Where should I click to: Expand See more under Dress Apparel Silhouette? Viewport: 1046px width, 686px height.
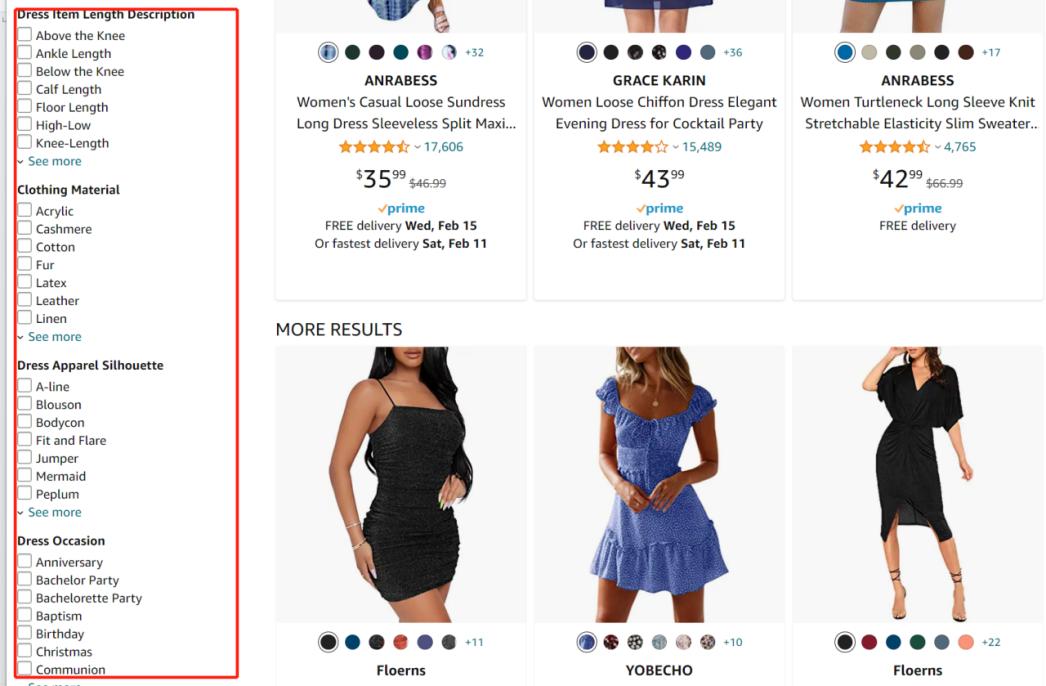tap(54, 512)
